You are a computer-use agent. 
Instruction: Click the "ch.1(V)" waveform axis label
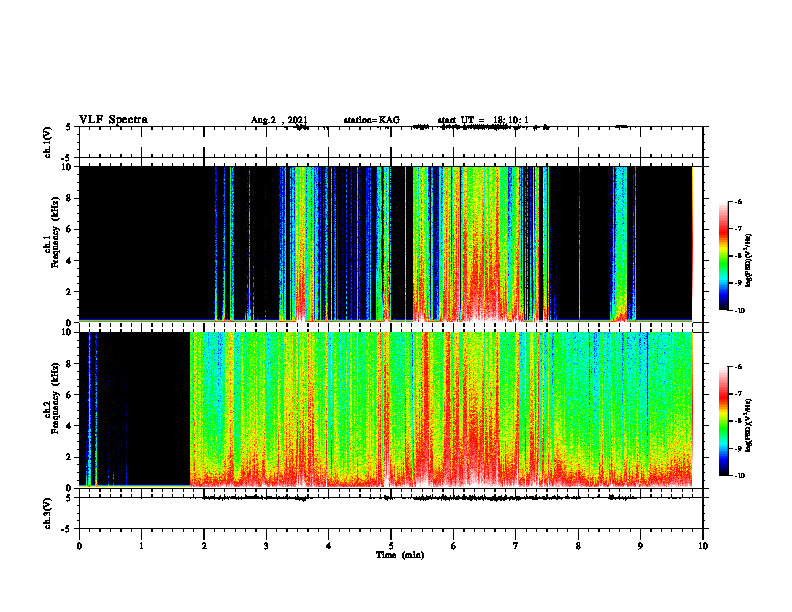48,142
